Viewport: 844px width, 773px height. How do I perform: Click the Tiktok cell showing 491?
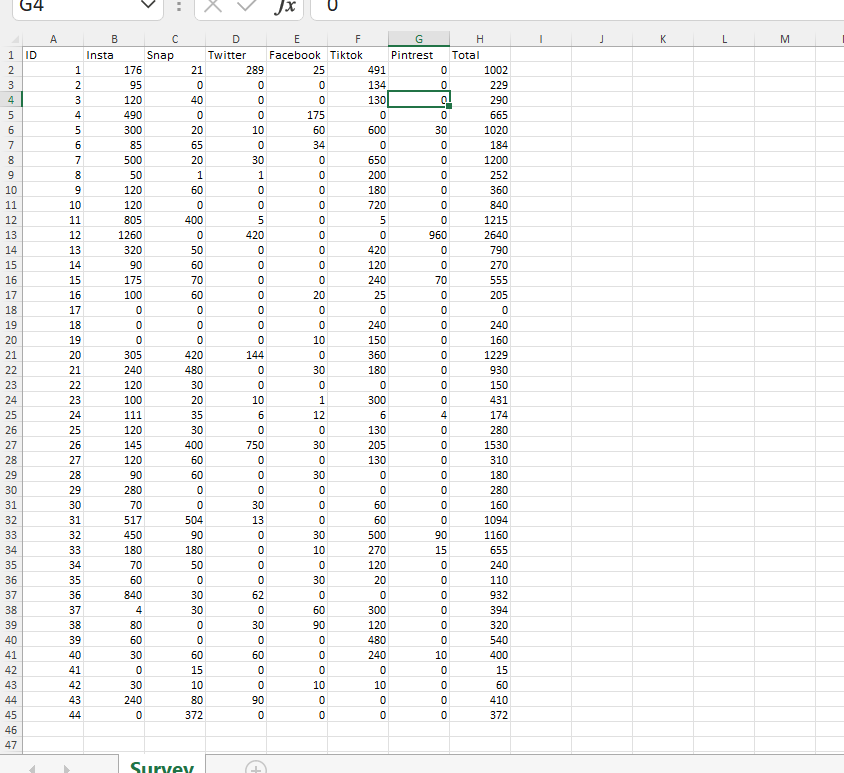click(358, 70)
